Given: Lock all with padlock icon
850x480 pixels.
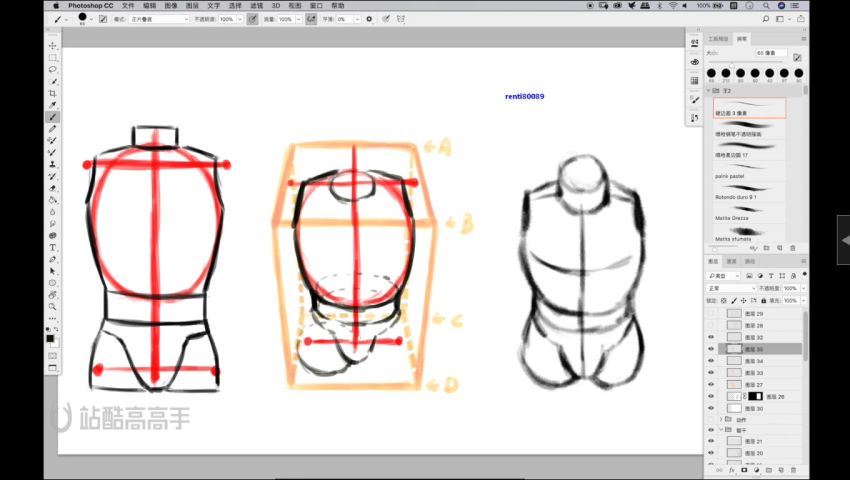Looking at the screenshot, I should click(763, 300).
